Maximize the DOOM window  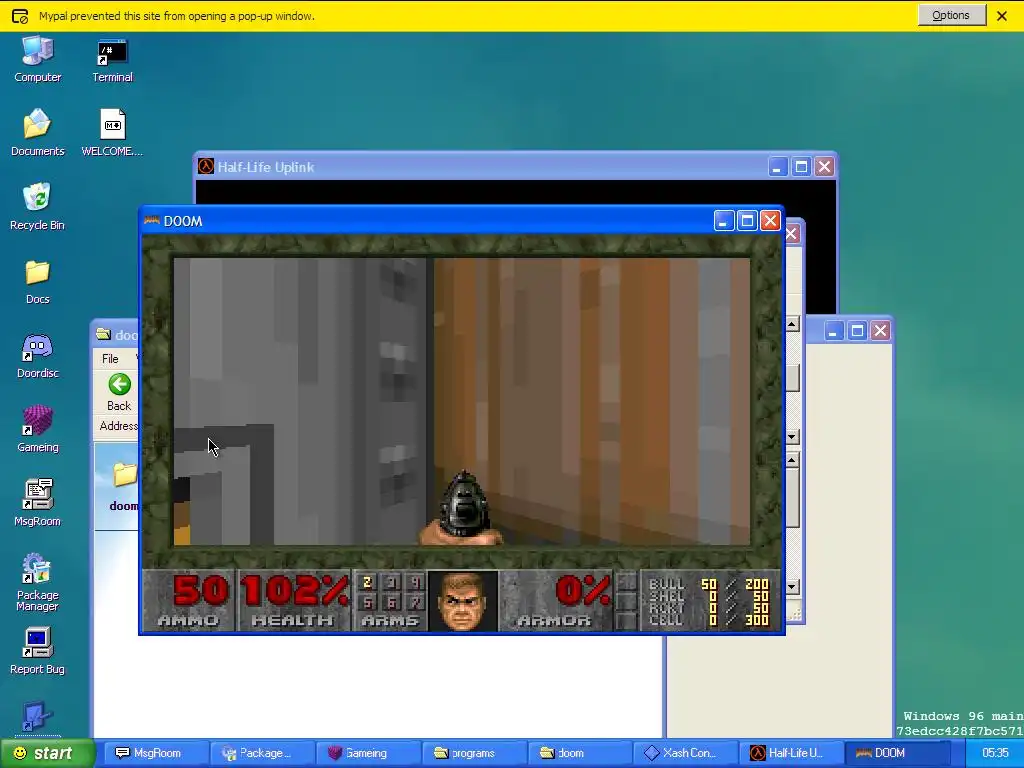[746, 221]
